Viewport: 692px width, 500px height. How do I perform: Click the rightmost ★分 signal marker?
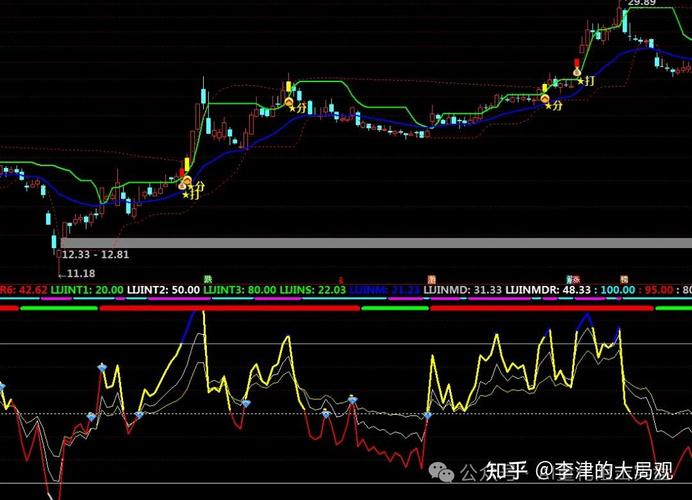(x=554, y=106)
